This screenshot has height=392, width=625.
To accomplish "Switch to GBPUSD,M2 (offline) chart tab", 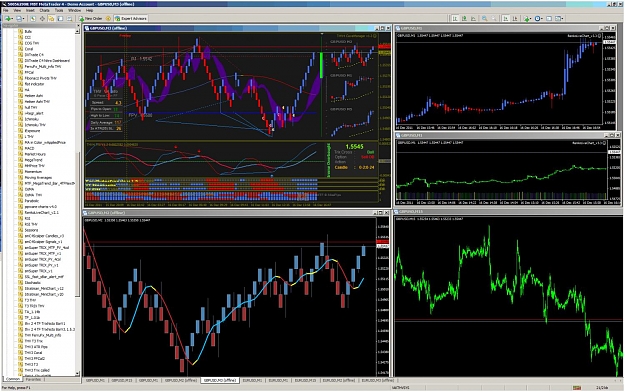I will 181,381.
